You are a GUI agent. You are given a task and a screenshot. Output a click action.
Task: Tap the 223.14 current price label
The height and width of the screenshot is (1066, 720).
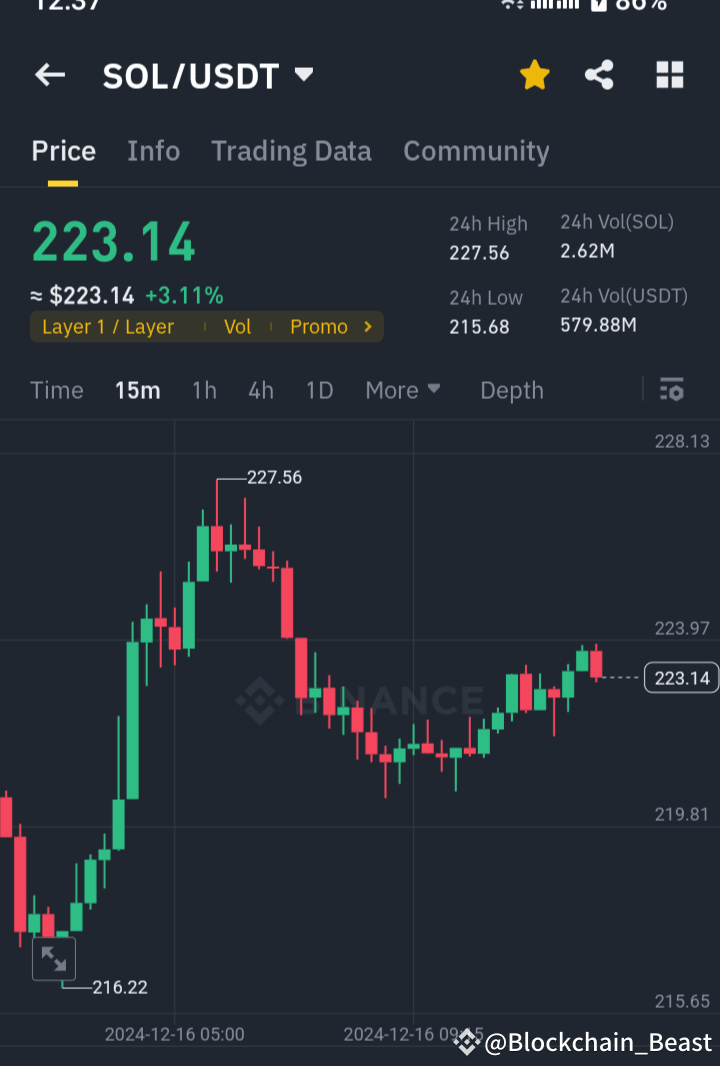pos(681,677)
